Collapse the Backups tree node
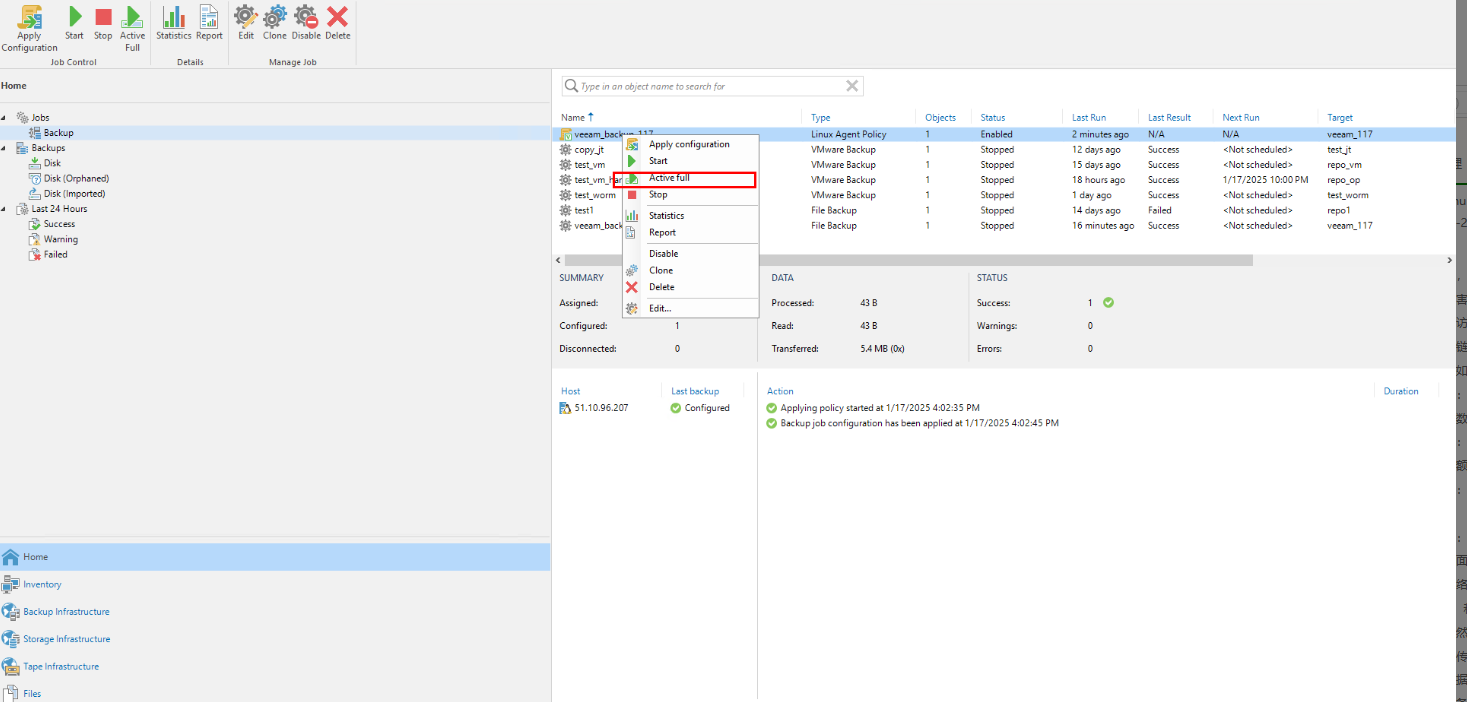This screenshot has width=1467, height=702. click(x=4, y=148)
